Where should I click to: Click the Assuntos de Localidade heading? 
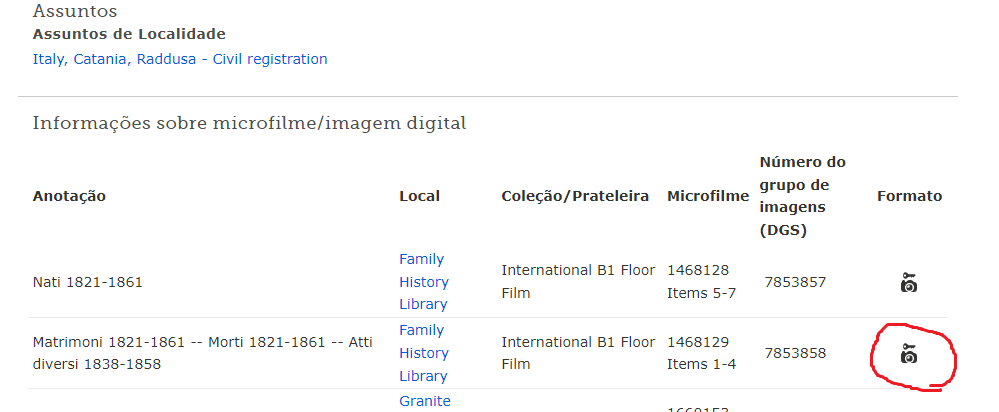pyautogui.click(x=129, y=34)
